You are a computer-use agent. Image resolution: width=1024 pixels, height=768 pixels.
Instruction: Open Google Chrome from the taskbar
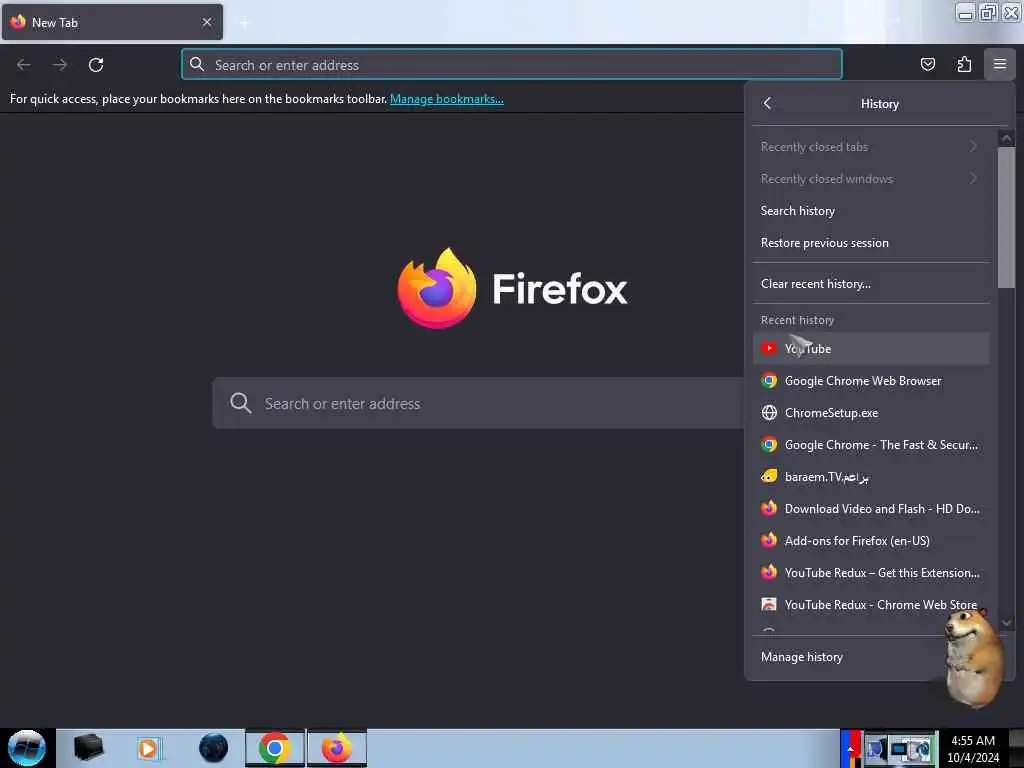[x=274, y=748]
